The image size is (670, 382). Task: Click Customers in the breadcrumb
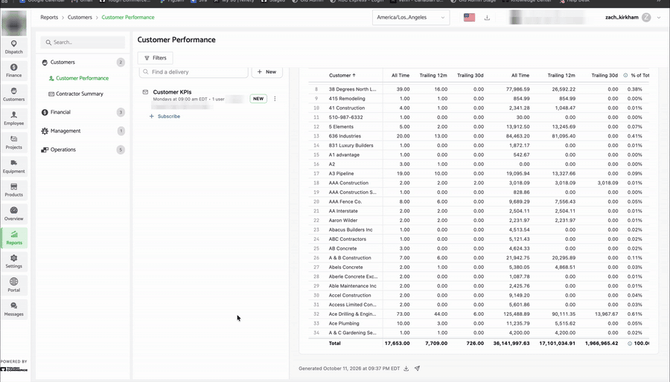pos(80,18)
